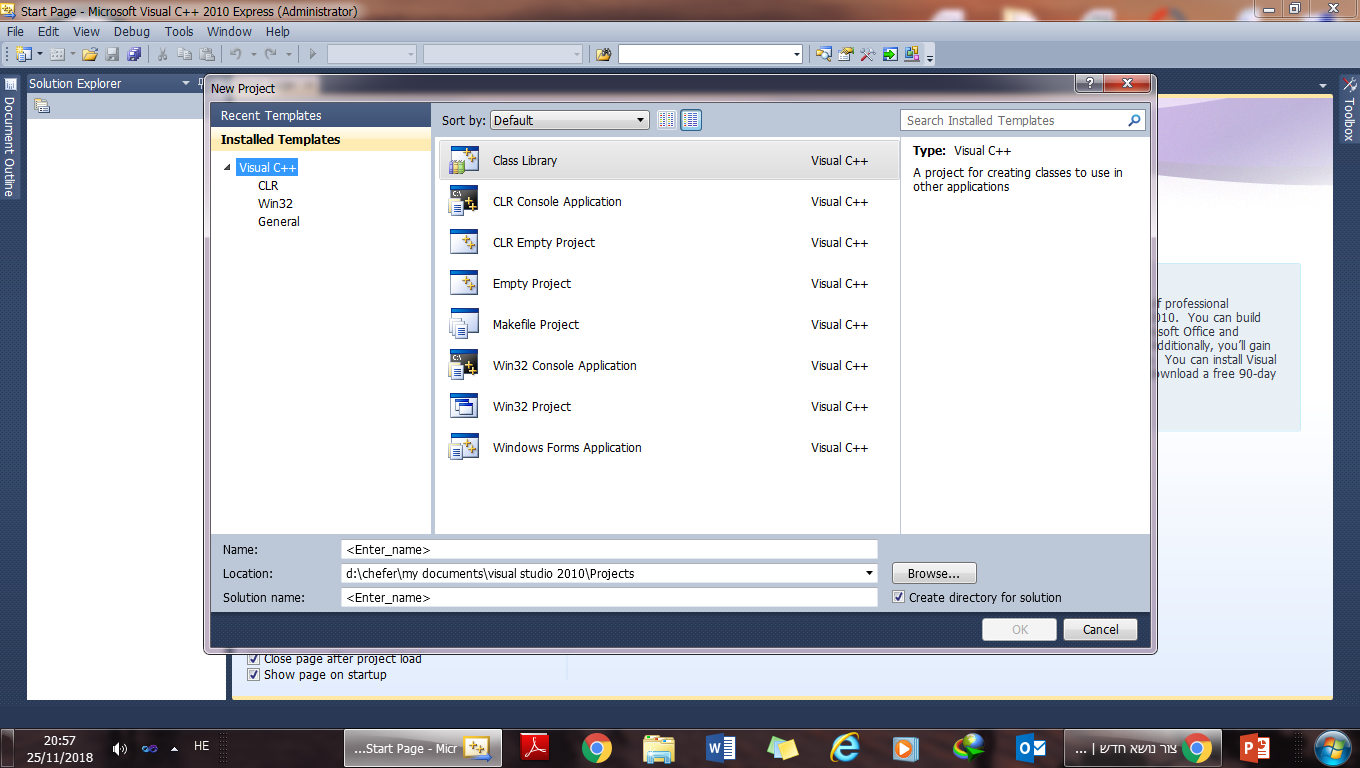Click the Extension Manager toolbar icon
This screenshot has width=1360, height=768.
(912, 54)
